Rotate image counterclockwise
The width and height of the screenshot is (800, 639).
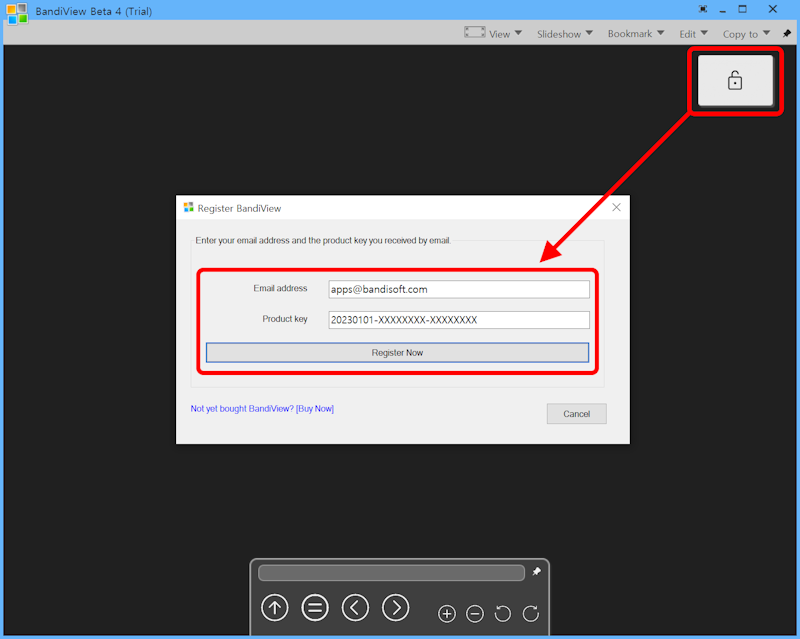[x=503, y=613]
